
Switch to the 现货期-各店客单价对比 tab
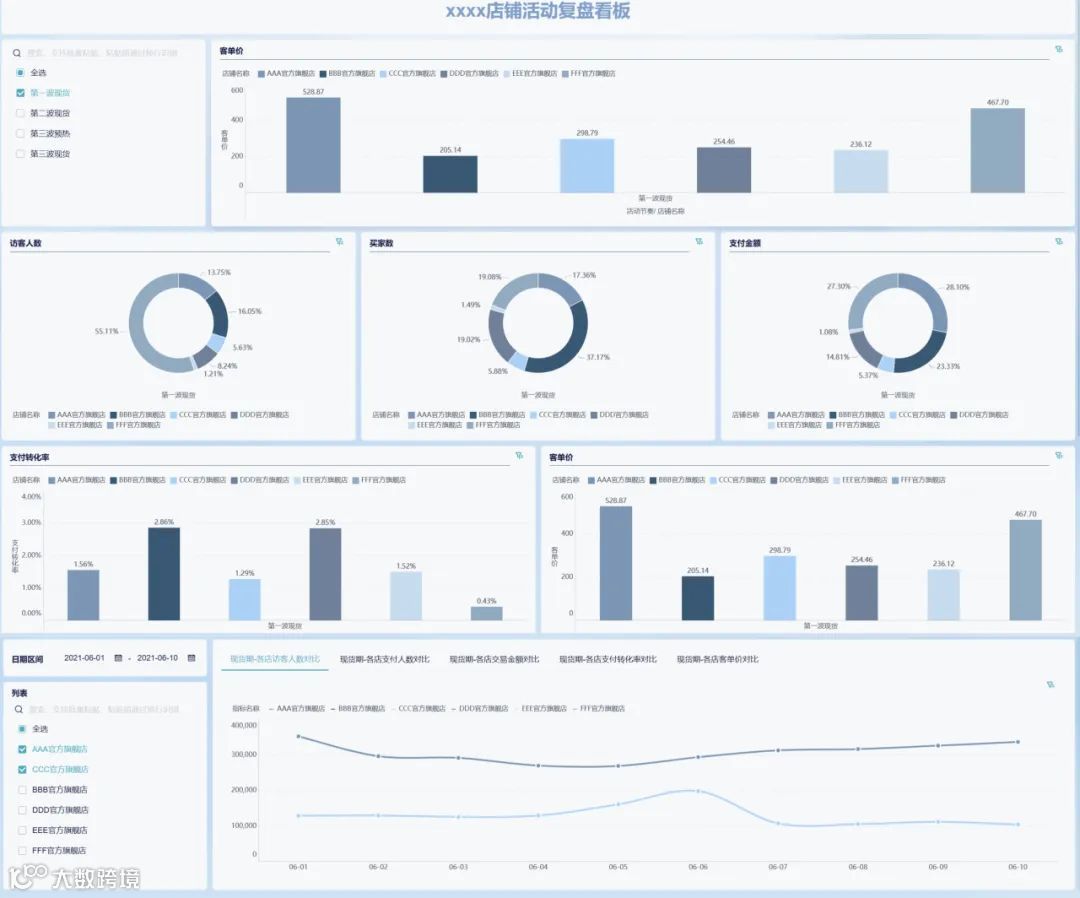[x=717, y=659]
